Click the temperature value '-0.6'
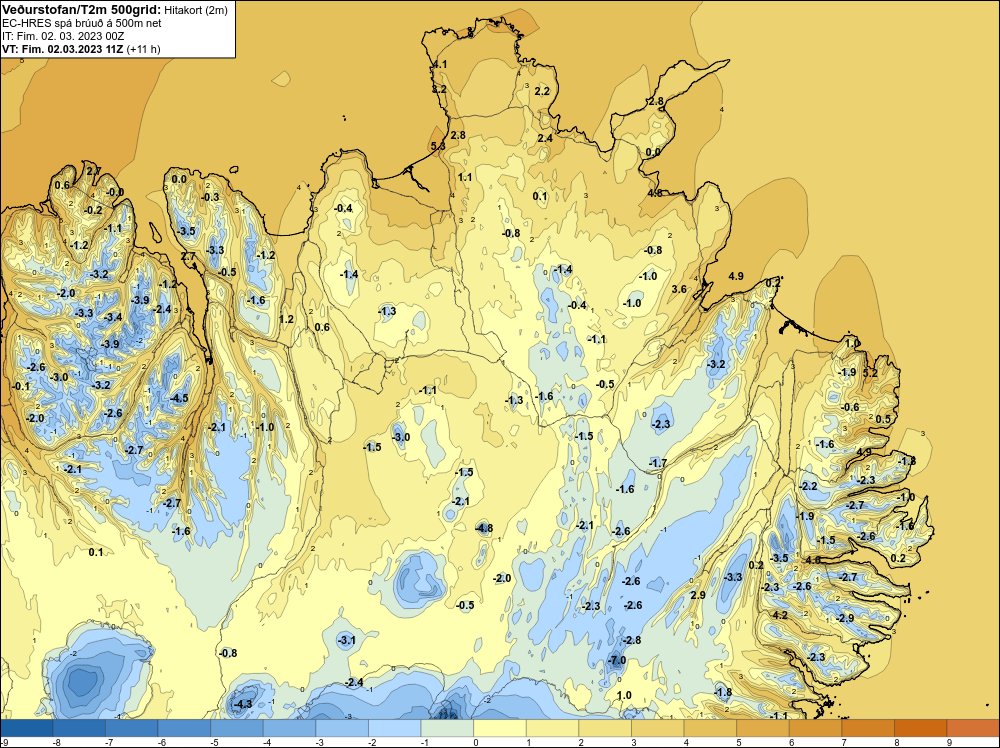 pos(850,407)
